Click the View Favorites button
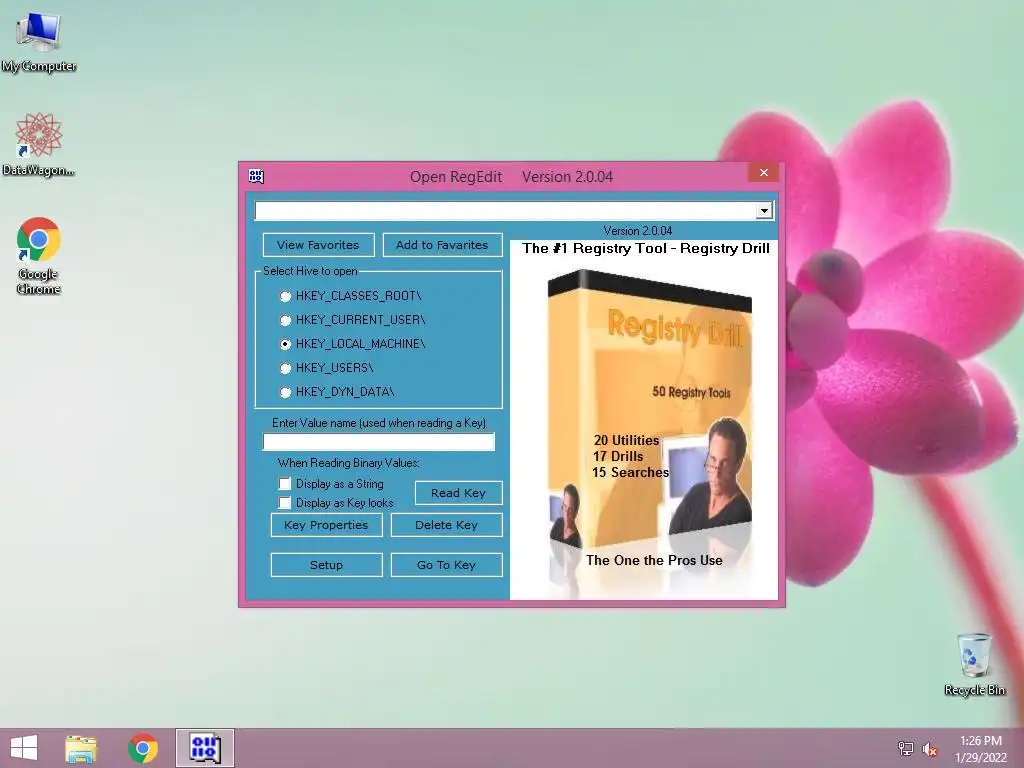 coord(318,245)
